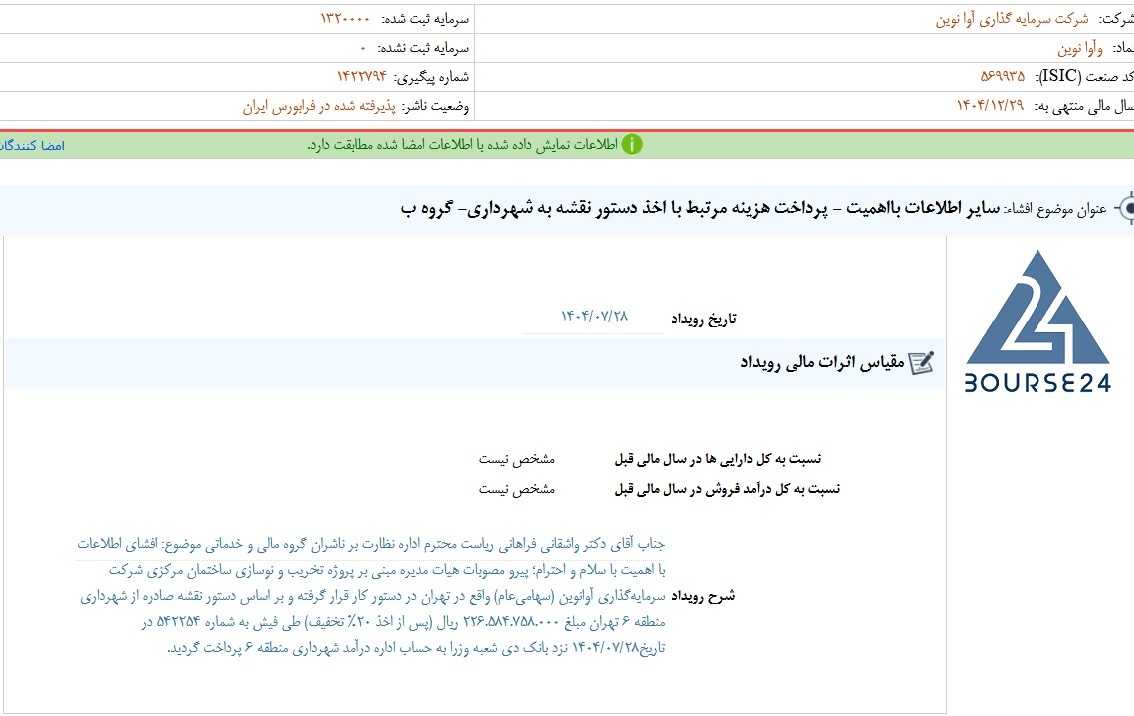Image resolution: width=1134 pixels, height=716 pixels.
Task: Click the green signature verification message bar
Action: pos(567,145)
